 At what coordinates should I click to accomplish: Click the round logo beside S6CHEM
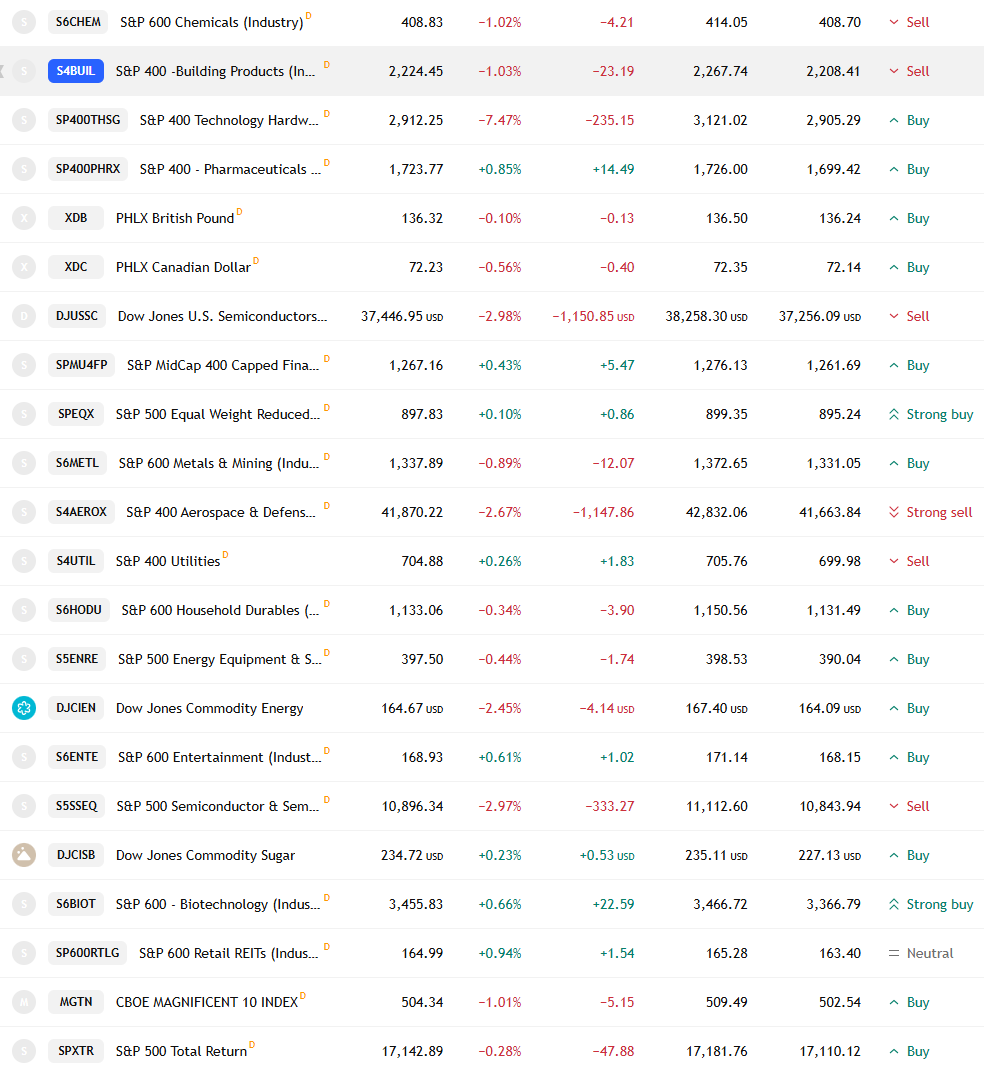tap(24, 22)
